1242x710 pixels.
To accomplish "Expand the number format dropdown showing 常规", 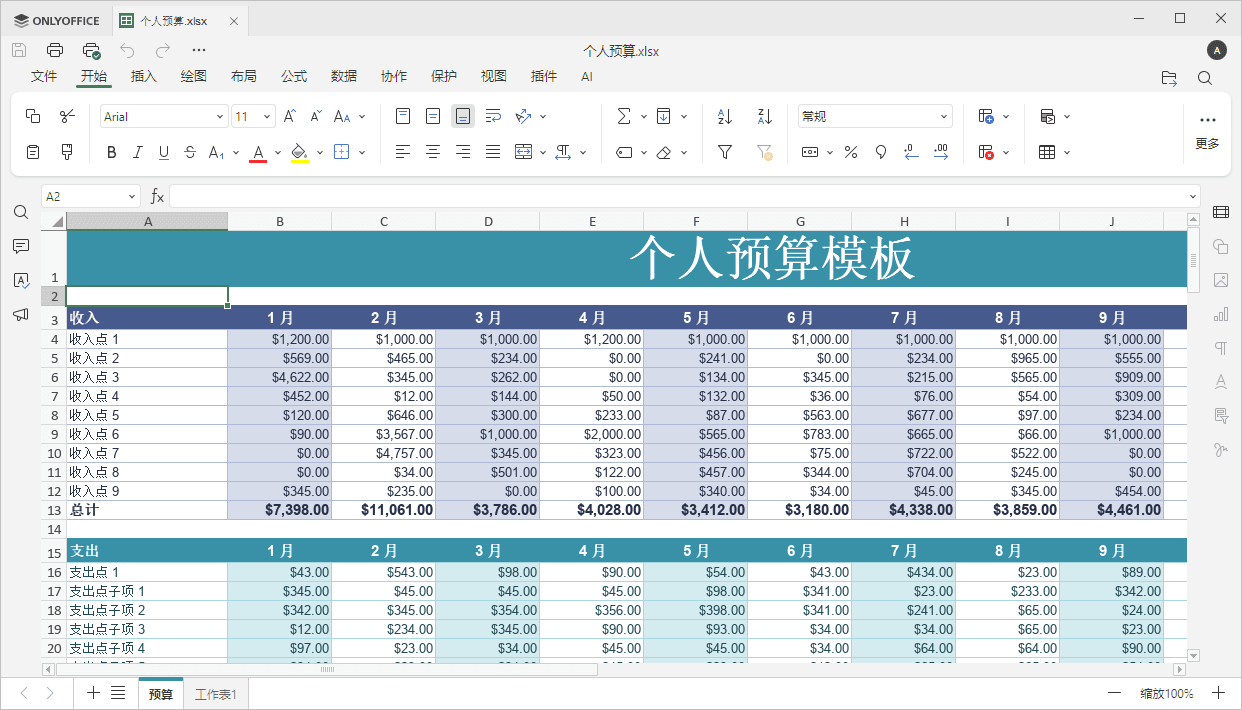I will point(943,116).
